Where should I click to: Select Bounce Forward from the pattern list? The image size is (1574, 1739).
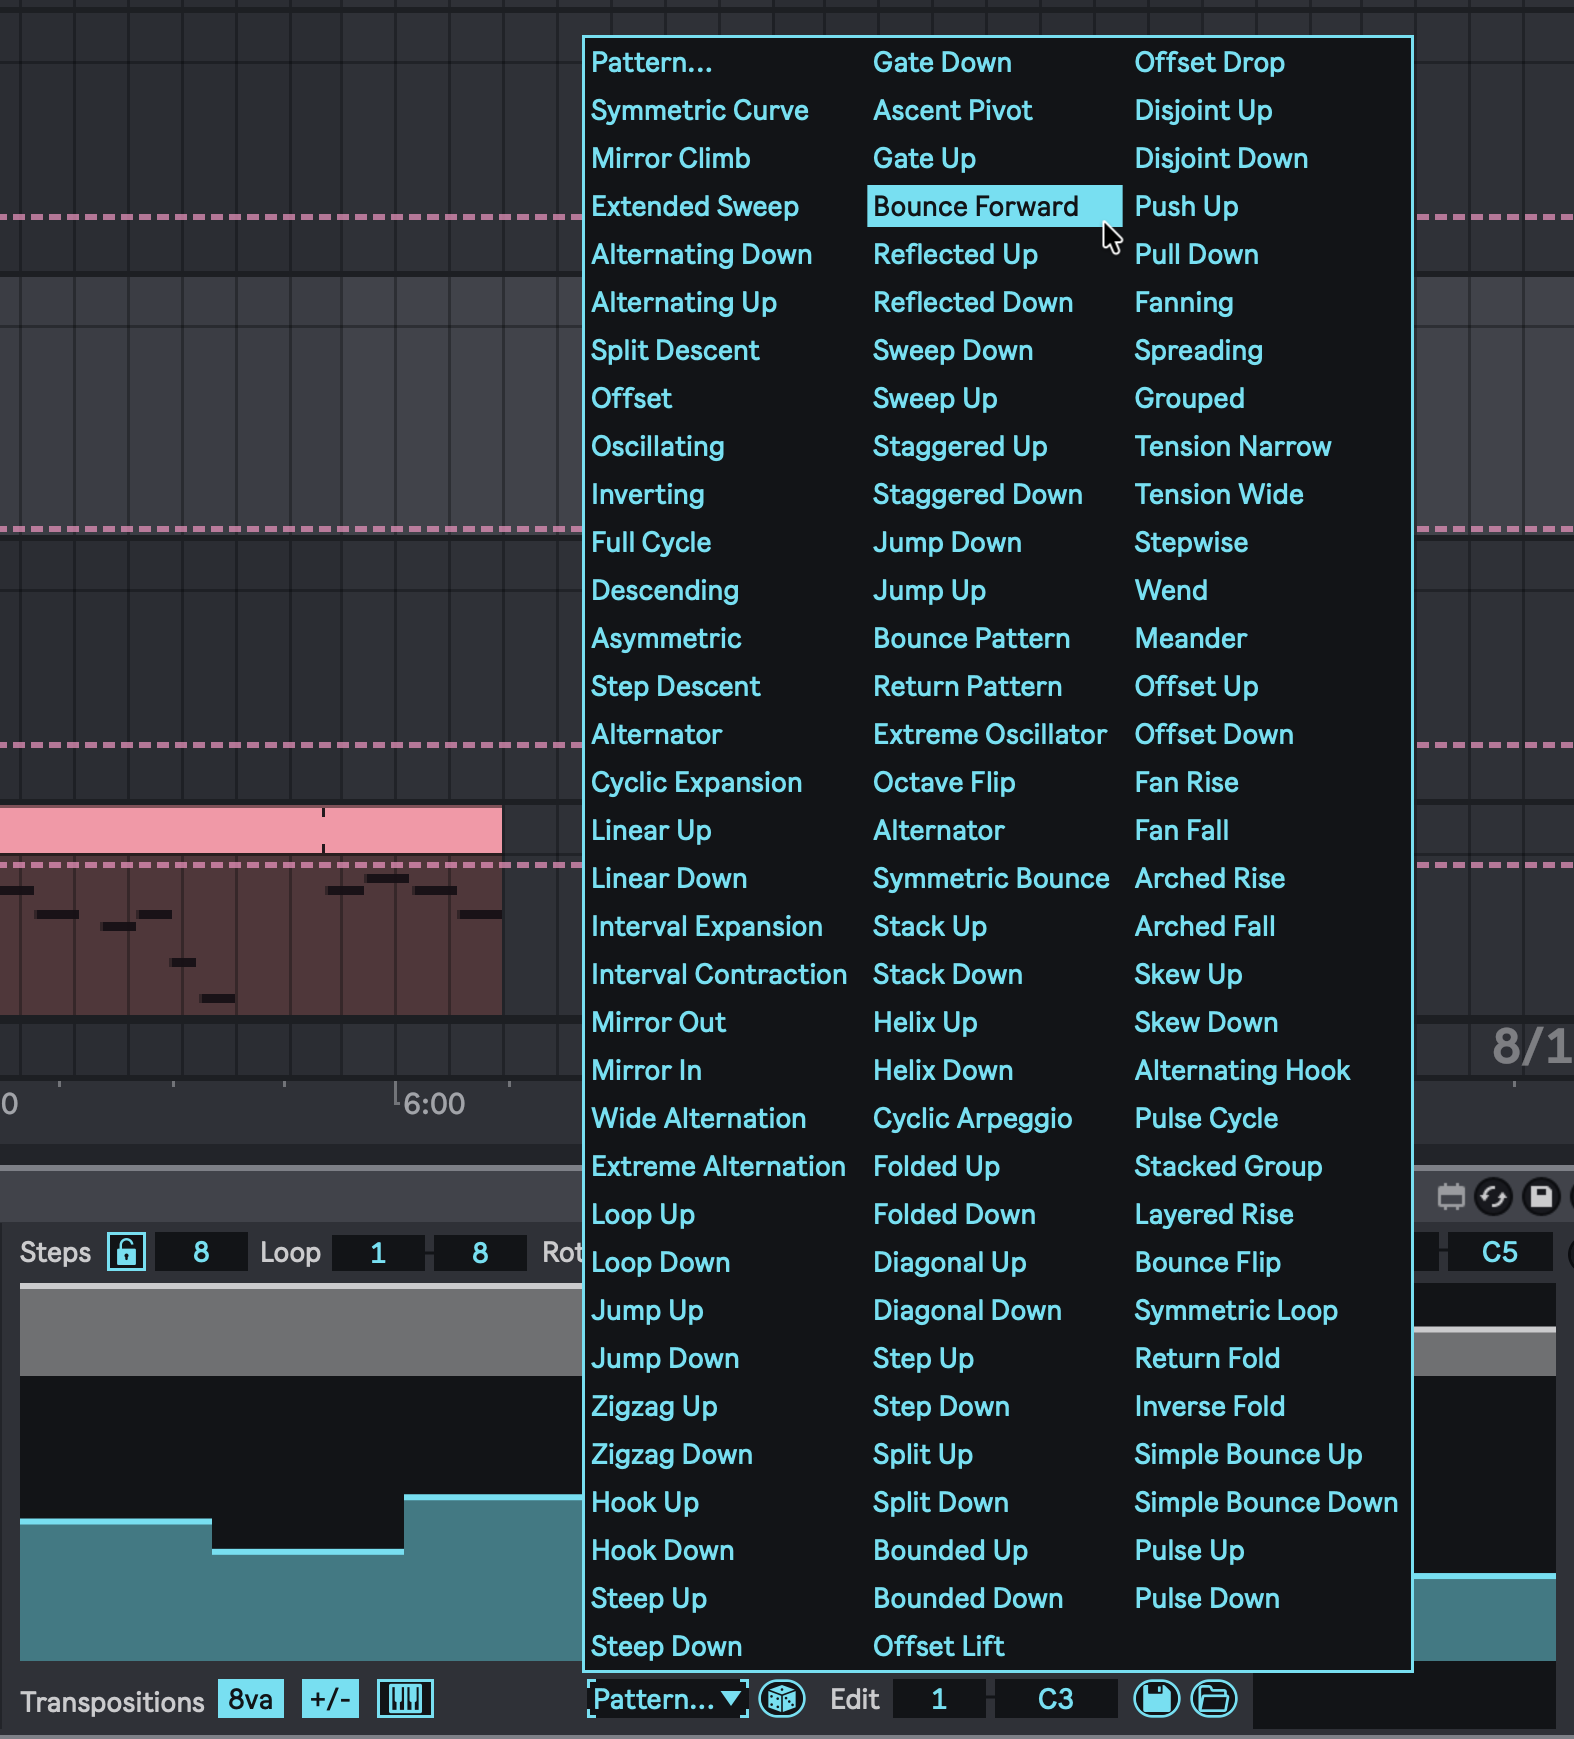[976, 207]
